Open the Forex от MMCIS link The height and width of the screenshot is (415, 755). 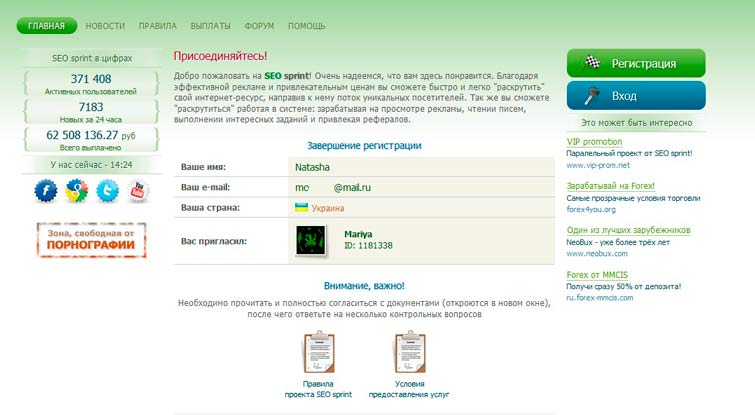click(x=597, y=275)
